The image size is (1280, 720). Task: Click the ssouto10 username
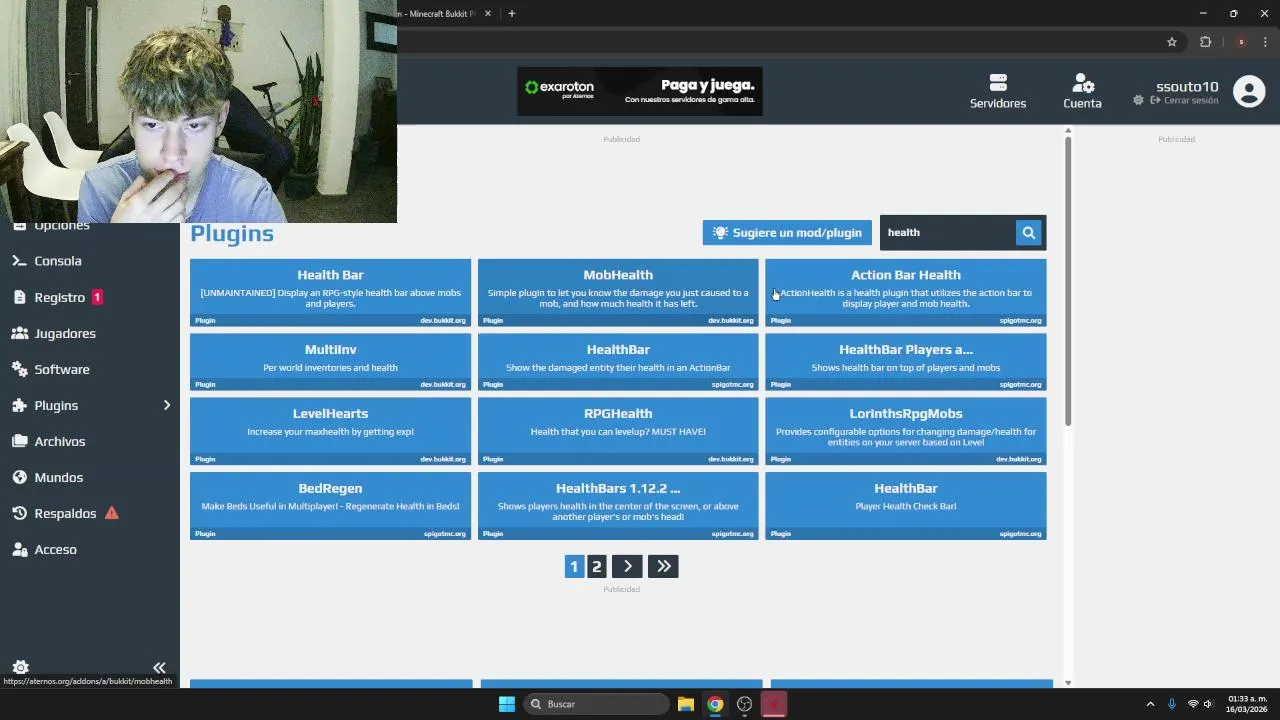[x=1187, y=86]
